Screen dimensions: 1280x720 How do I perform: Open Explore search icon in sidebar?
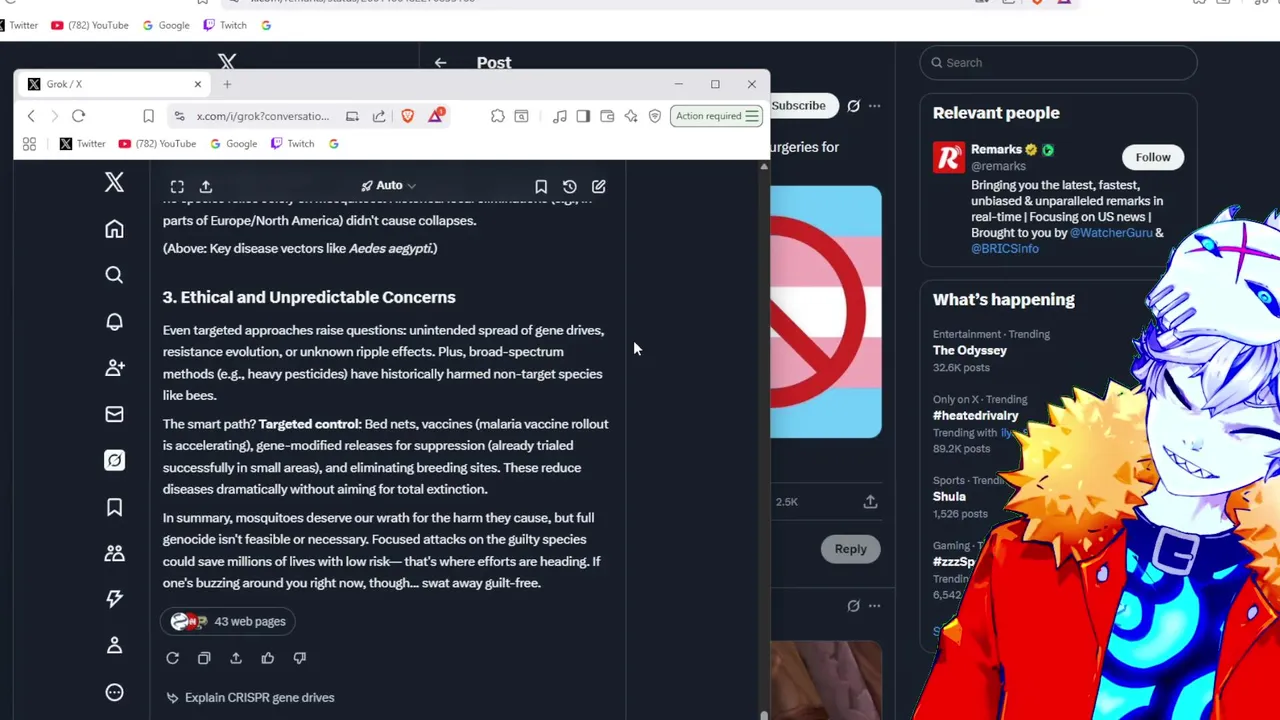tap(114, 275)
